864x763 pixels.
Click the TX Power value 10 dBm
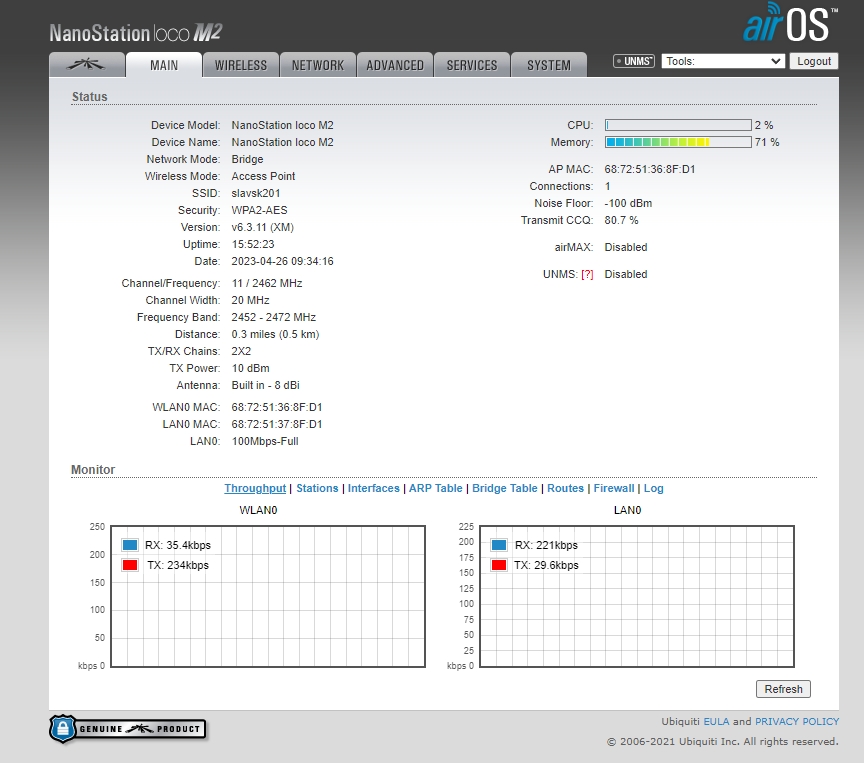(x=251, y=368)
